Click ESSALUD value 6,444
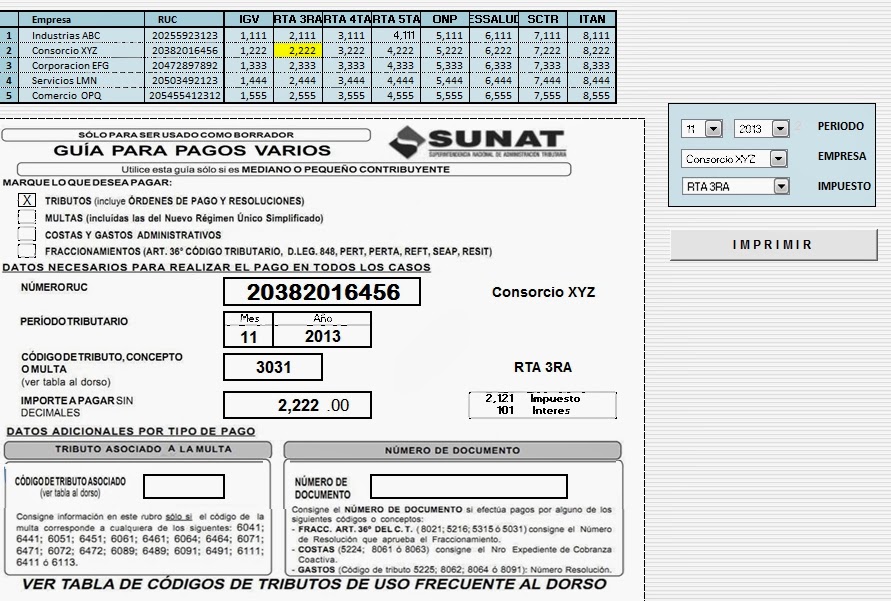 494,81
